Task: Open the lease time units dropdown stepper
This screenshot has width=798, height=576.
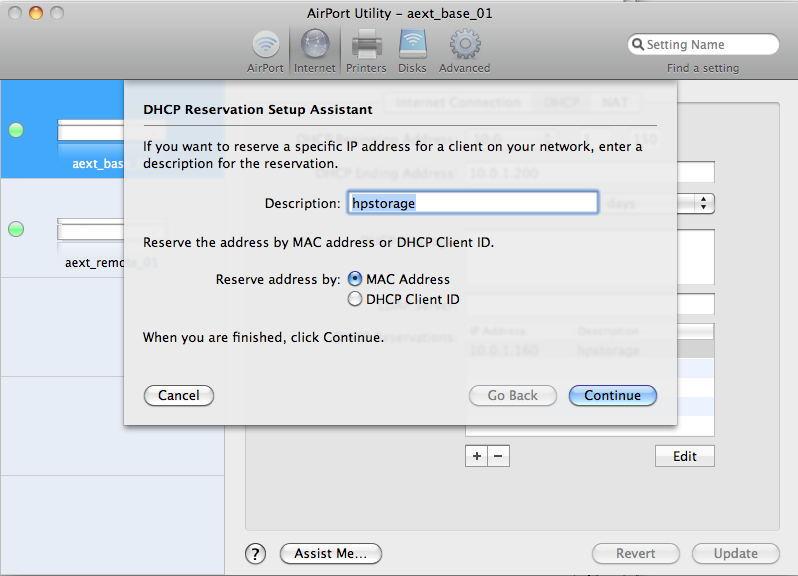Action: pyautogui.click(x=704, y=204)
